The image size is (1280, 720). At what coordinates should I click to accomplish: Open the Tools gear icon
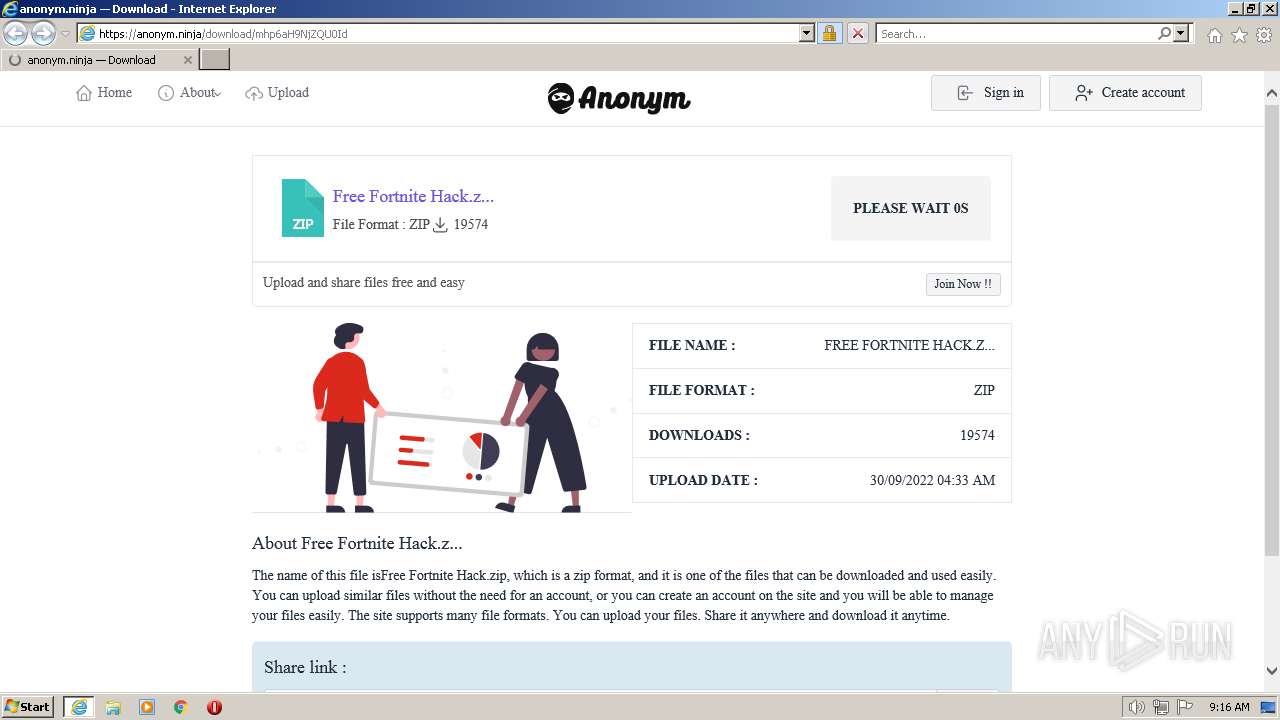pyautogui.click(x=1264, y=35)
